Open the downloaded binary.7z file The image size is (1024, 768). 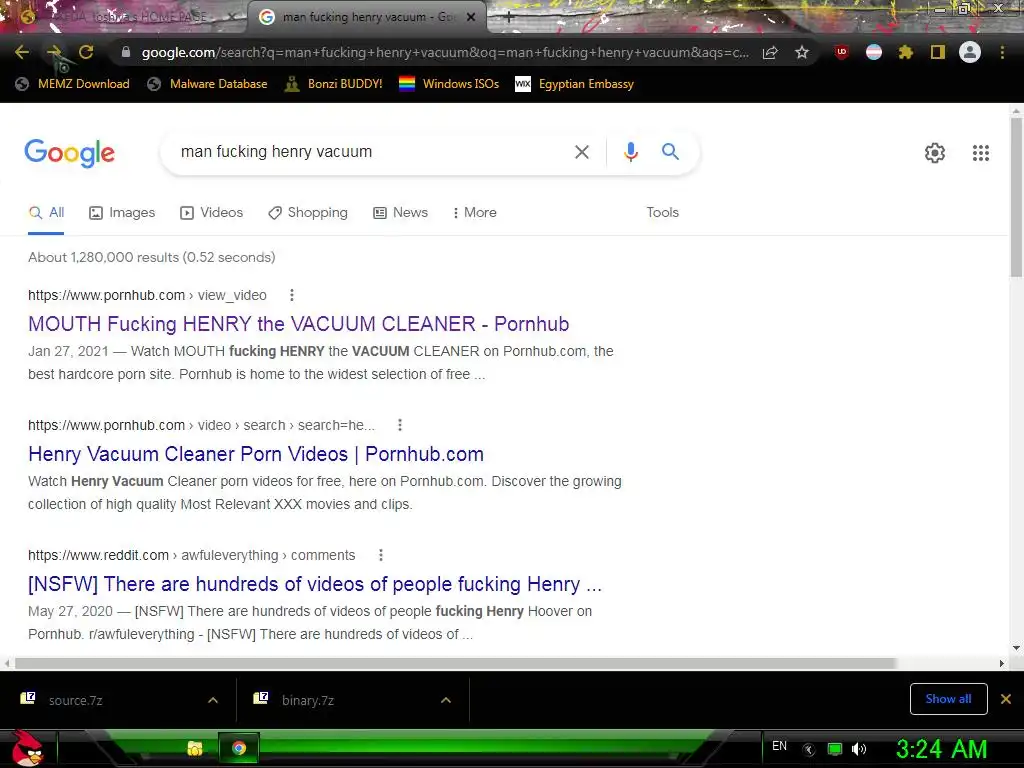pos(308,700)
